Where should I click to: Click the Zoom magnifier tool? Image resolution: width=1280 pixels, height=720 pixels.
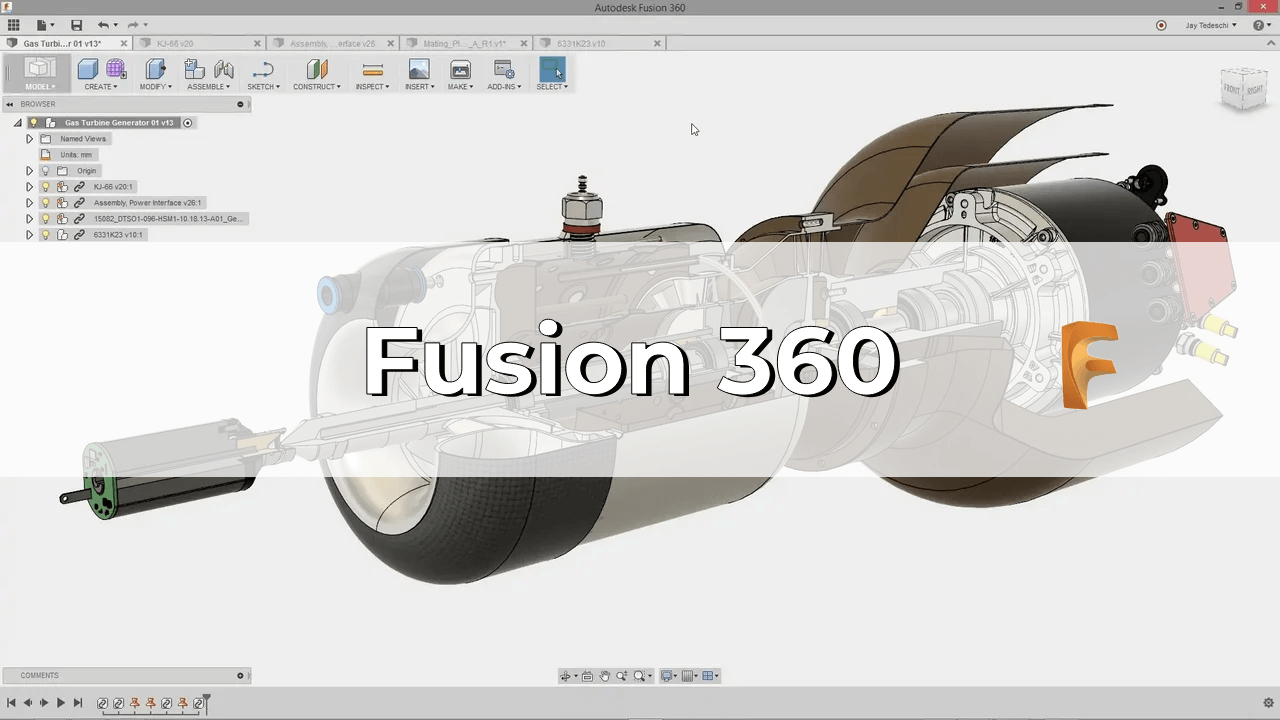click(x=622, y=676)
